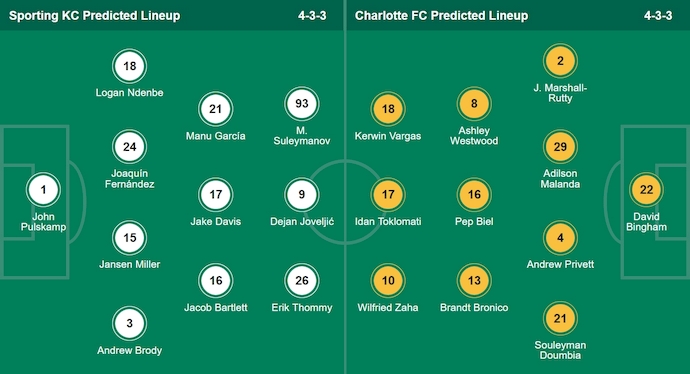This screenshot has height=374, width=690.
Task: Click Adilson Malanda's number 29 badge
Action: pyautogui.click(x=560, y=147)
